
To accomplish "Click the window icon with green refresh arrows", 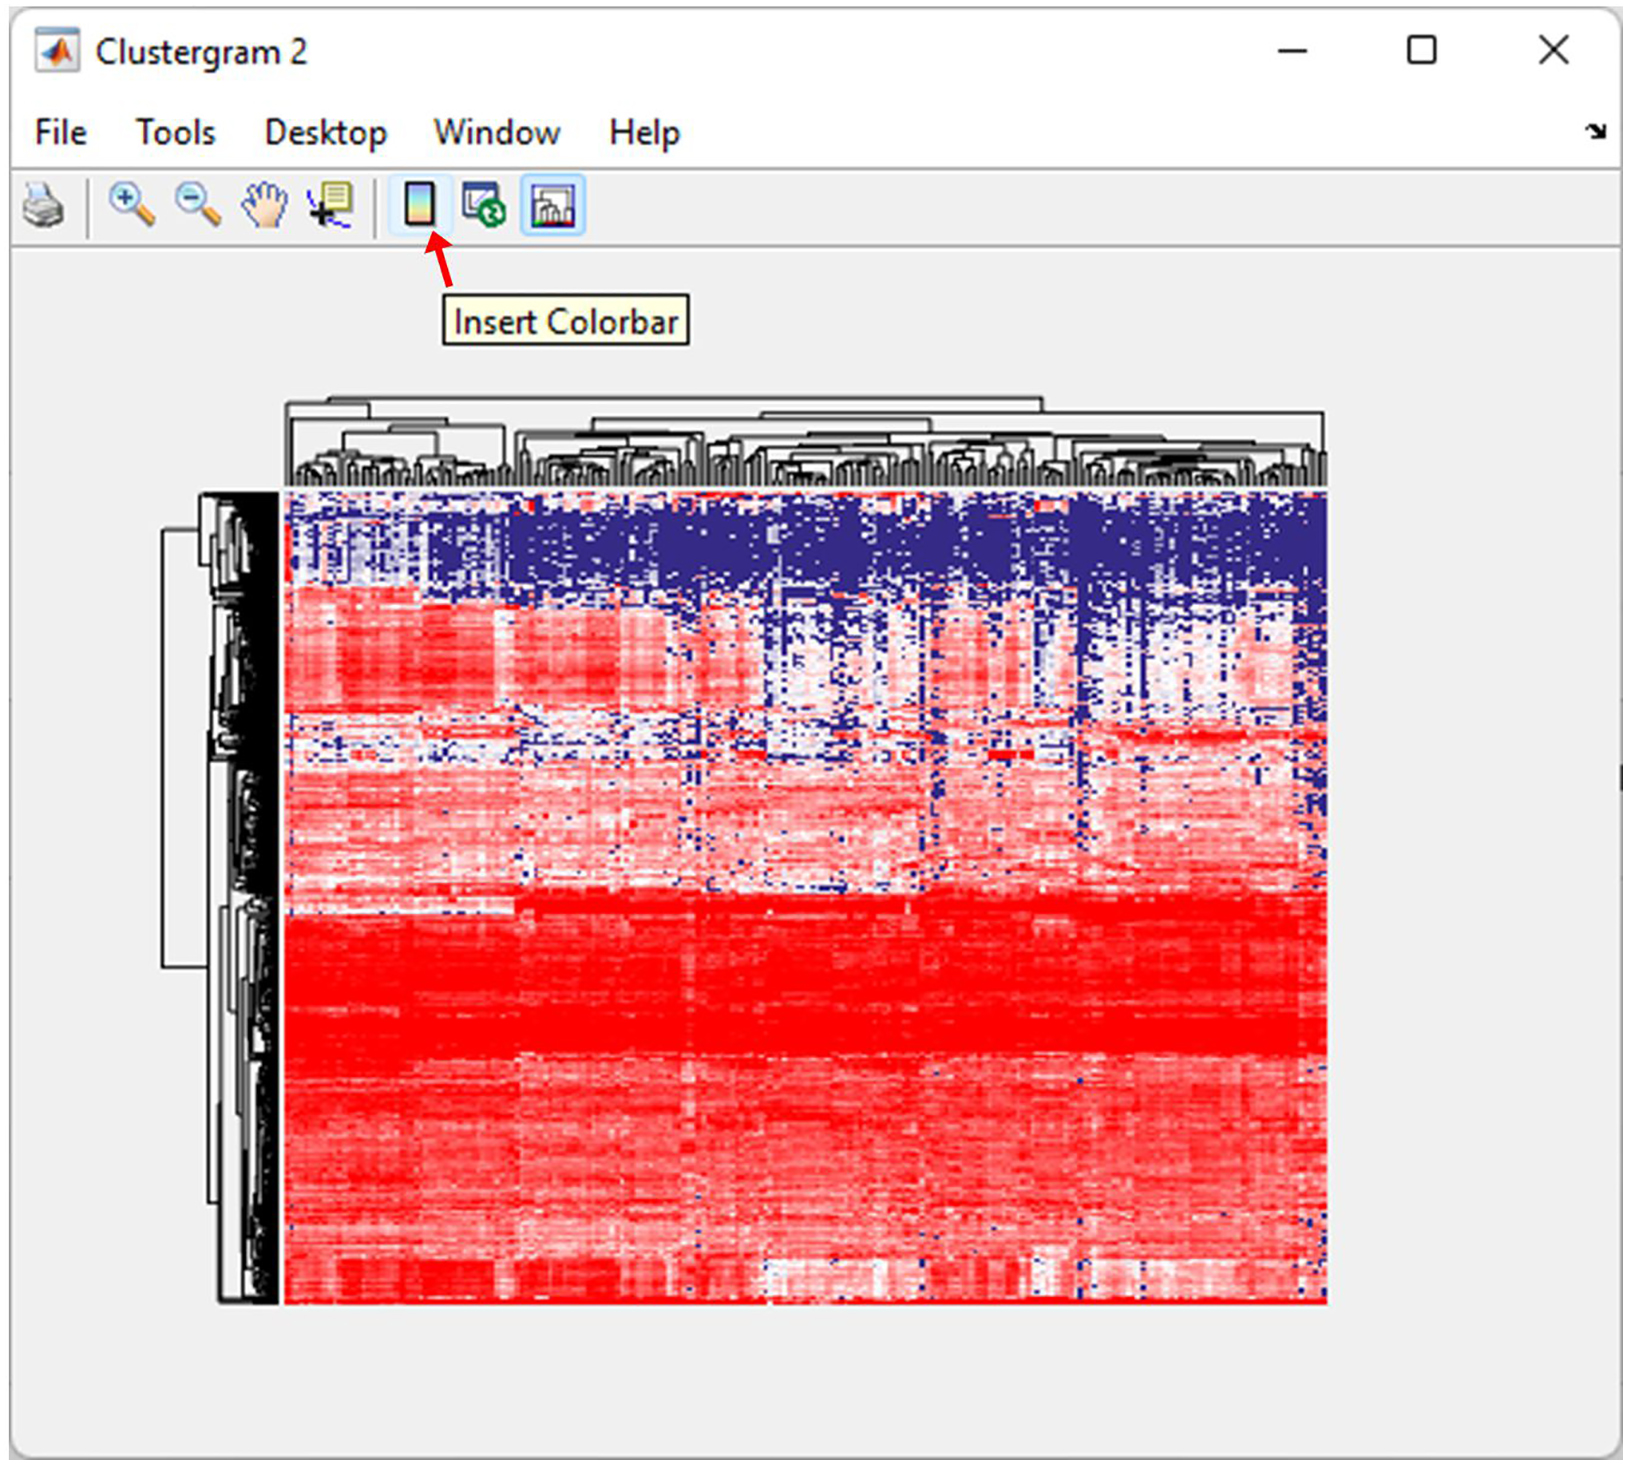I will click(x=484, y=206).
